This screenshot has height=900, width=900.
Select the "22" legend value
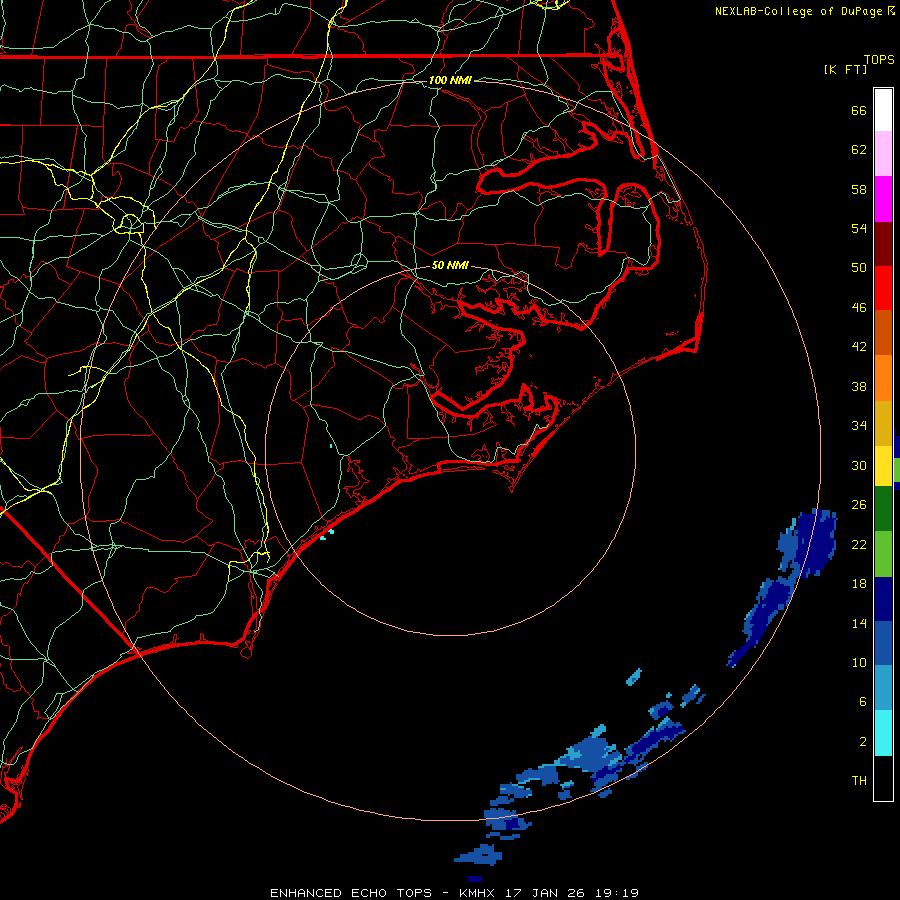(859, 544)
